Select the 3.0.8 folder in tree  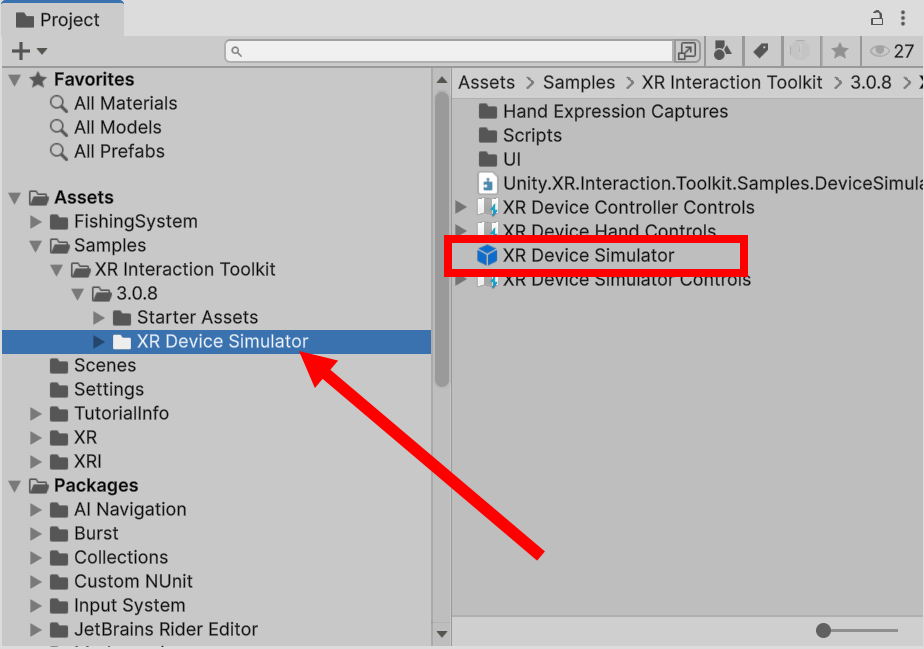(x=126, y=294)
